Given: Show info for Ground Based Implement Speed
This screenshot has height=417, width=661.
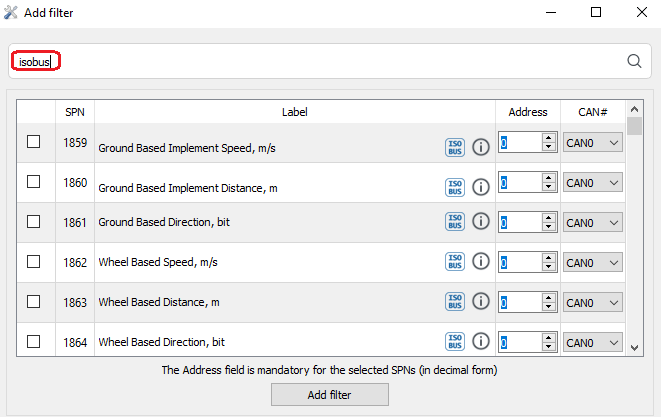Looking at the screenshot, I should (480, 147).
